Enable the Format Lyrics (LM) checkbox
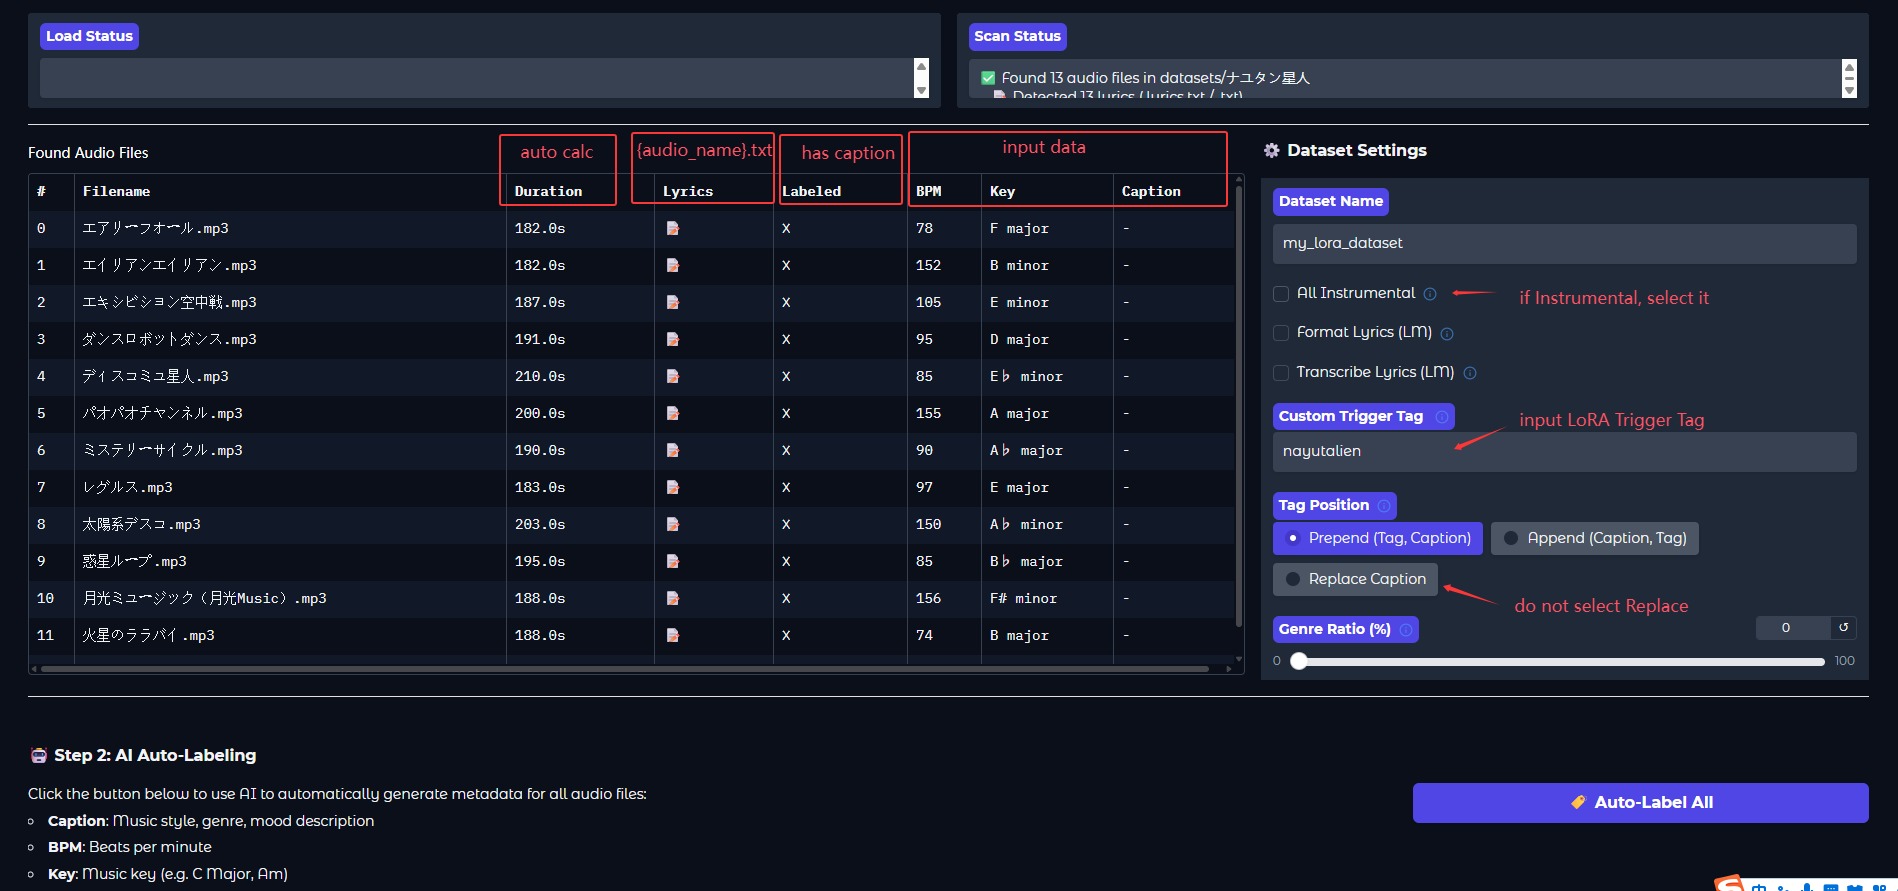This screenshot has height=891, width=1898. (1281, 333)
